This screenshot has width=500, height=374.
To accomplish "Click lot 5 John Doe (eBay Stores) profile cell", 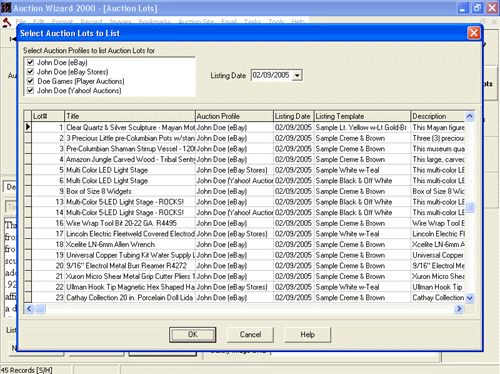I will coord(234,170).
